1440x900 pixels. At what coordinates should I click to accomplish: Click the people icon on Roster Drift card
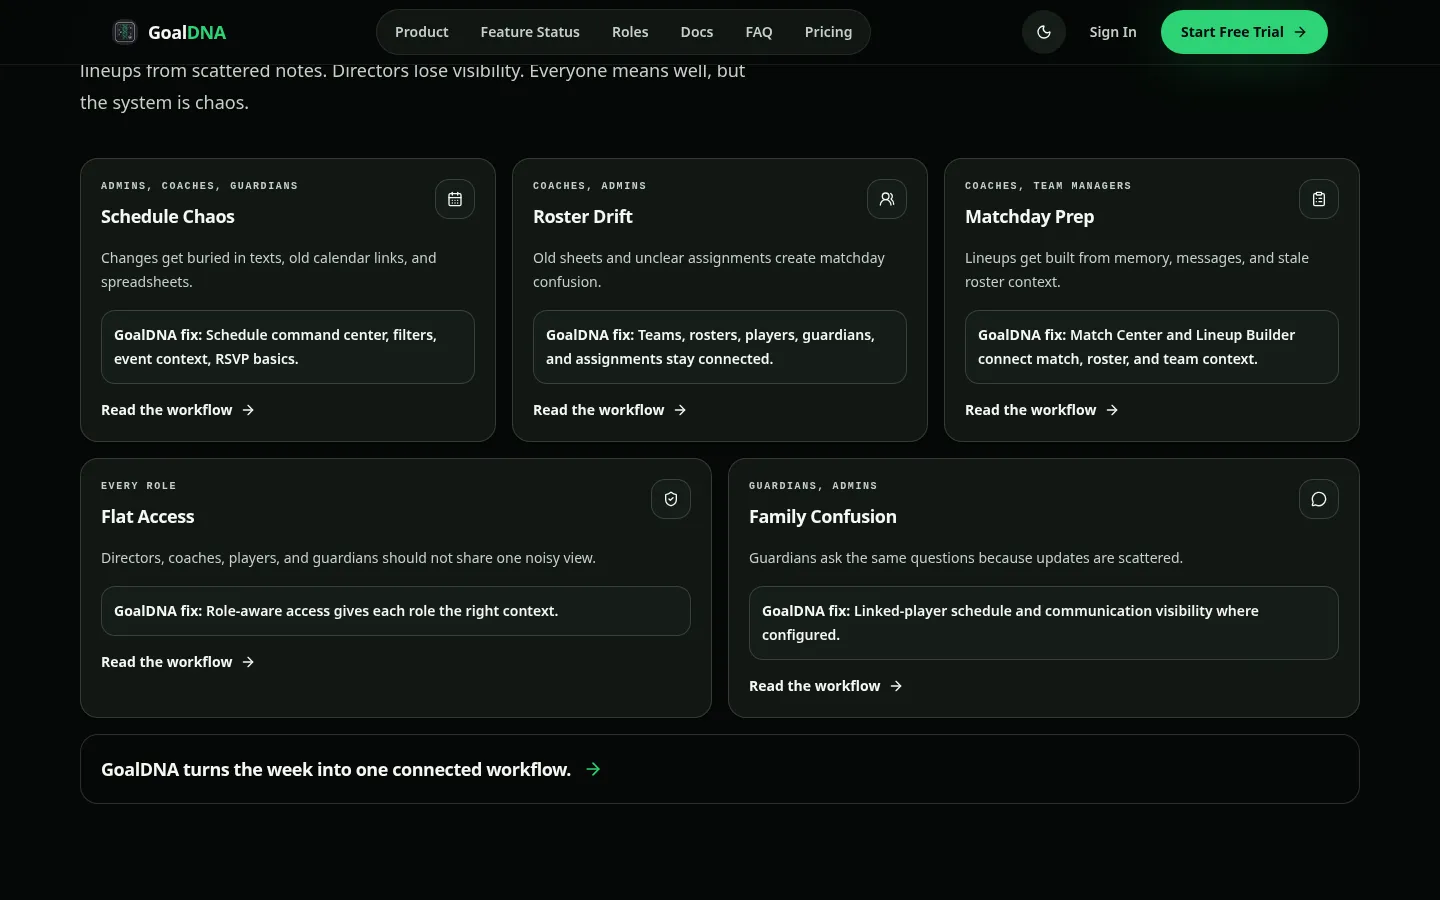click(x=887, y=199)
